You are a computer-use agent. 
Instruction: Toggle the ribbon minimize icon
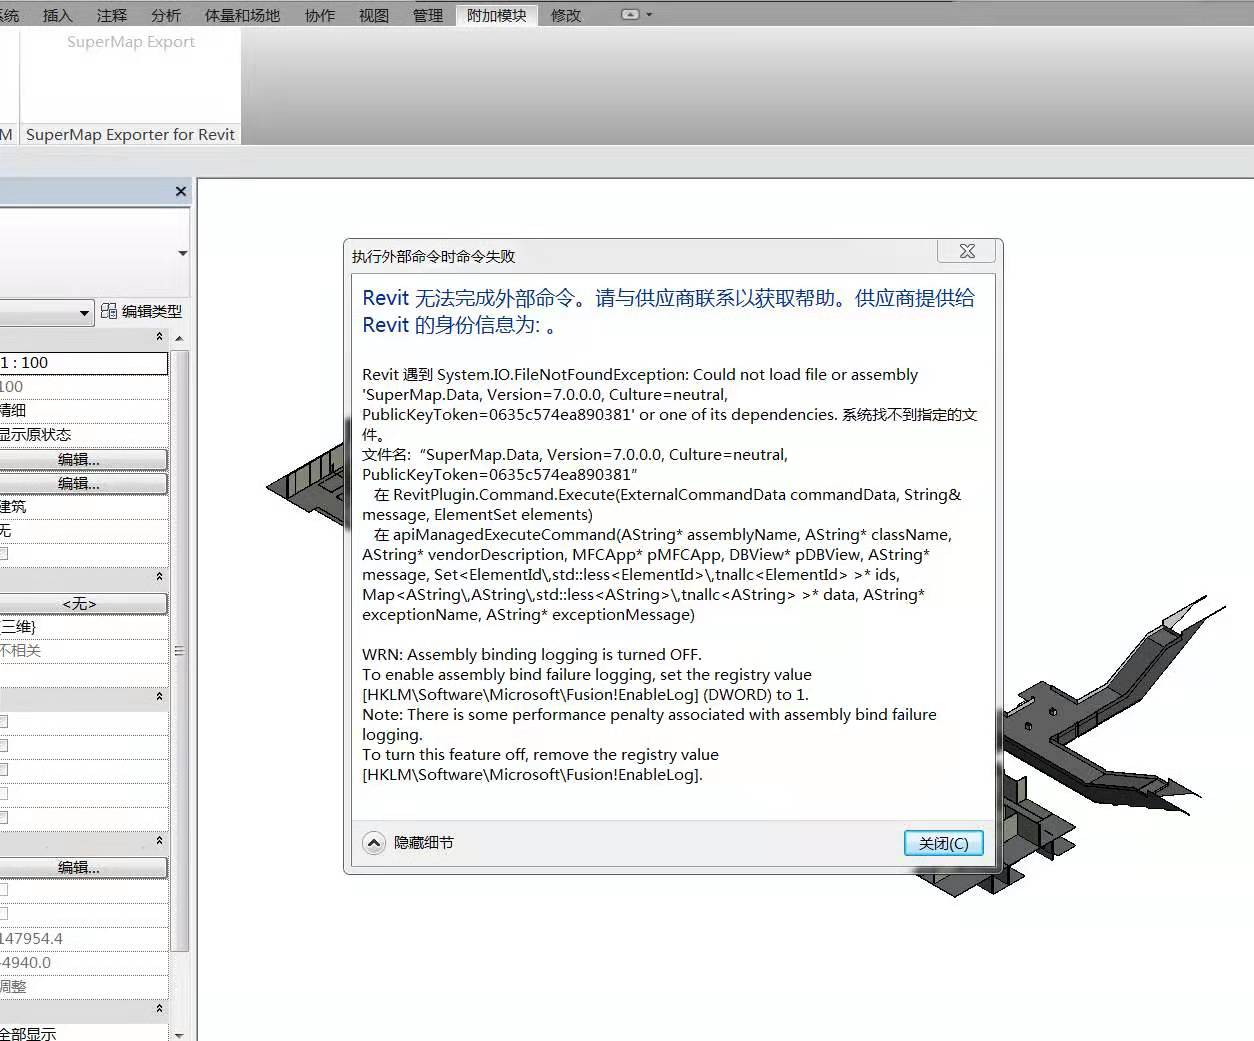click(630, 15)
